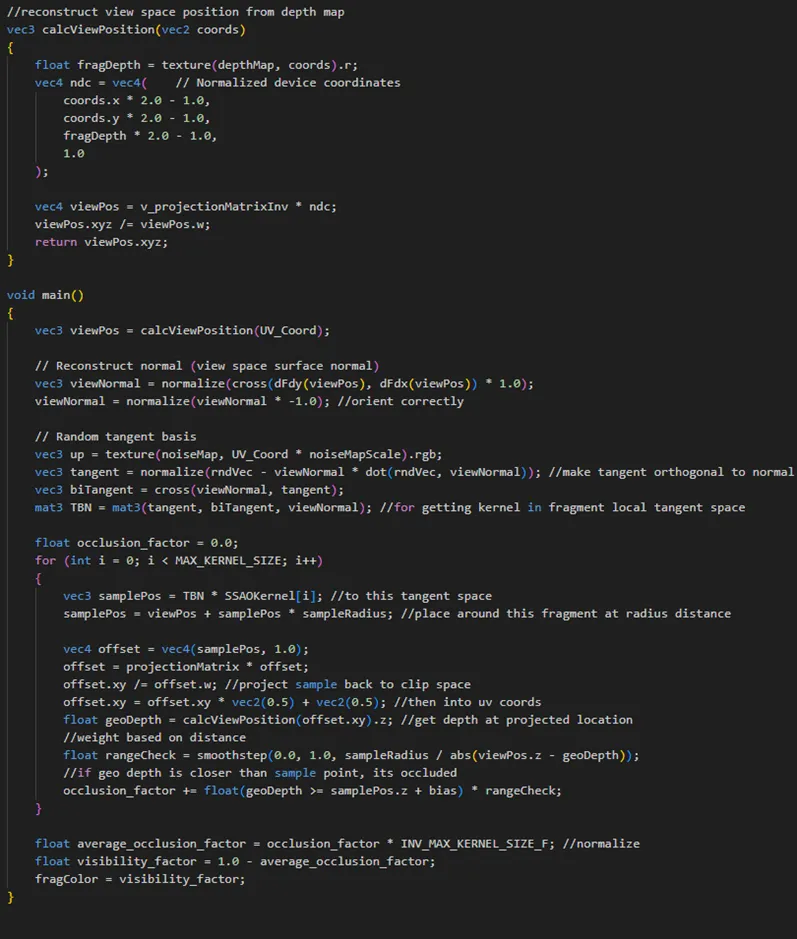Click 'mat3(tangent, biTangent, viewNormal)' in the TBN line

(x=241, y=507)
